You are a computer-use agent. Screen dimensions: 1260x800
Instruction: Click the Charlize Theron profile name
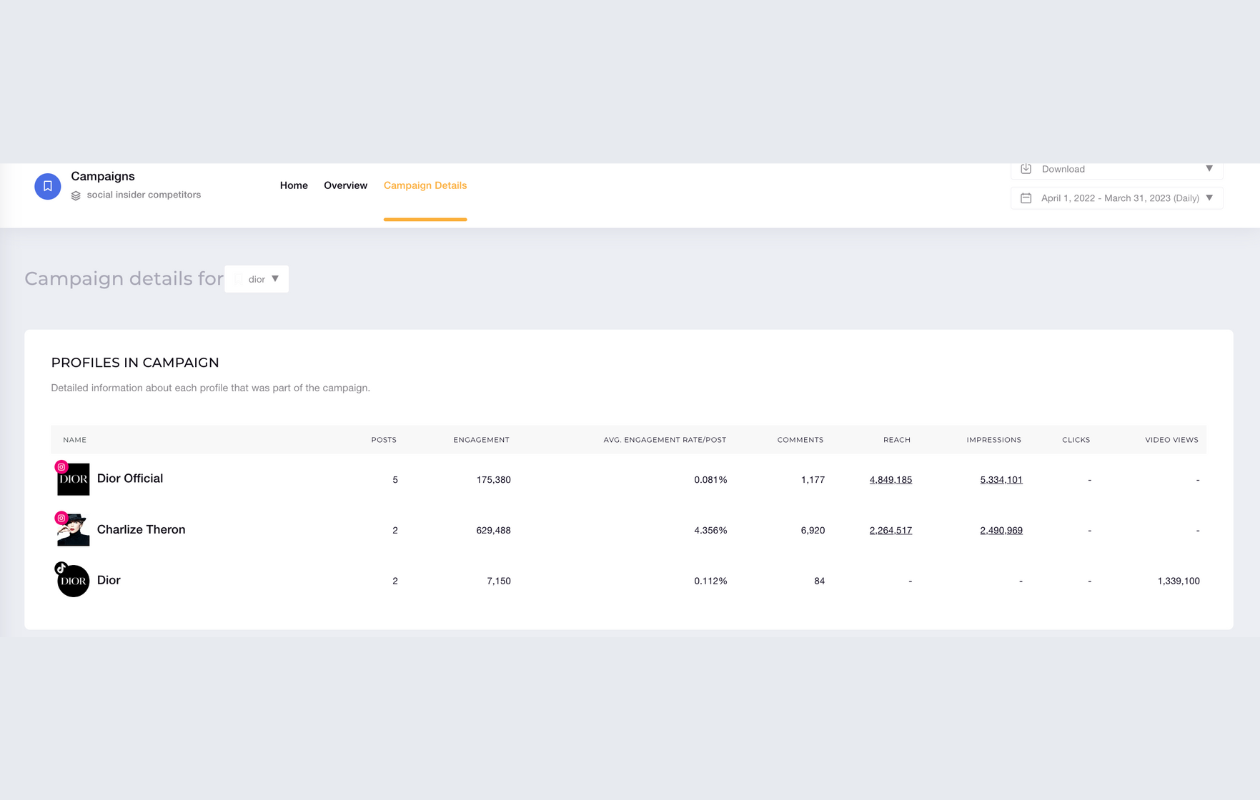point(141,530)
